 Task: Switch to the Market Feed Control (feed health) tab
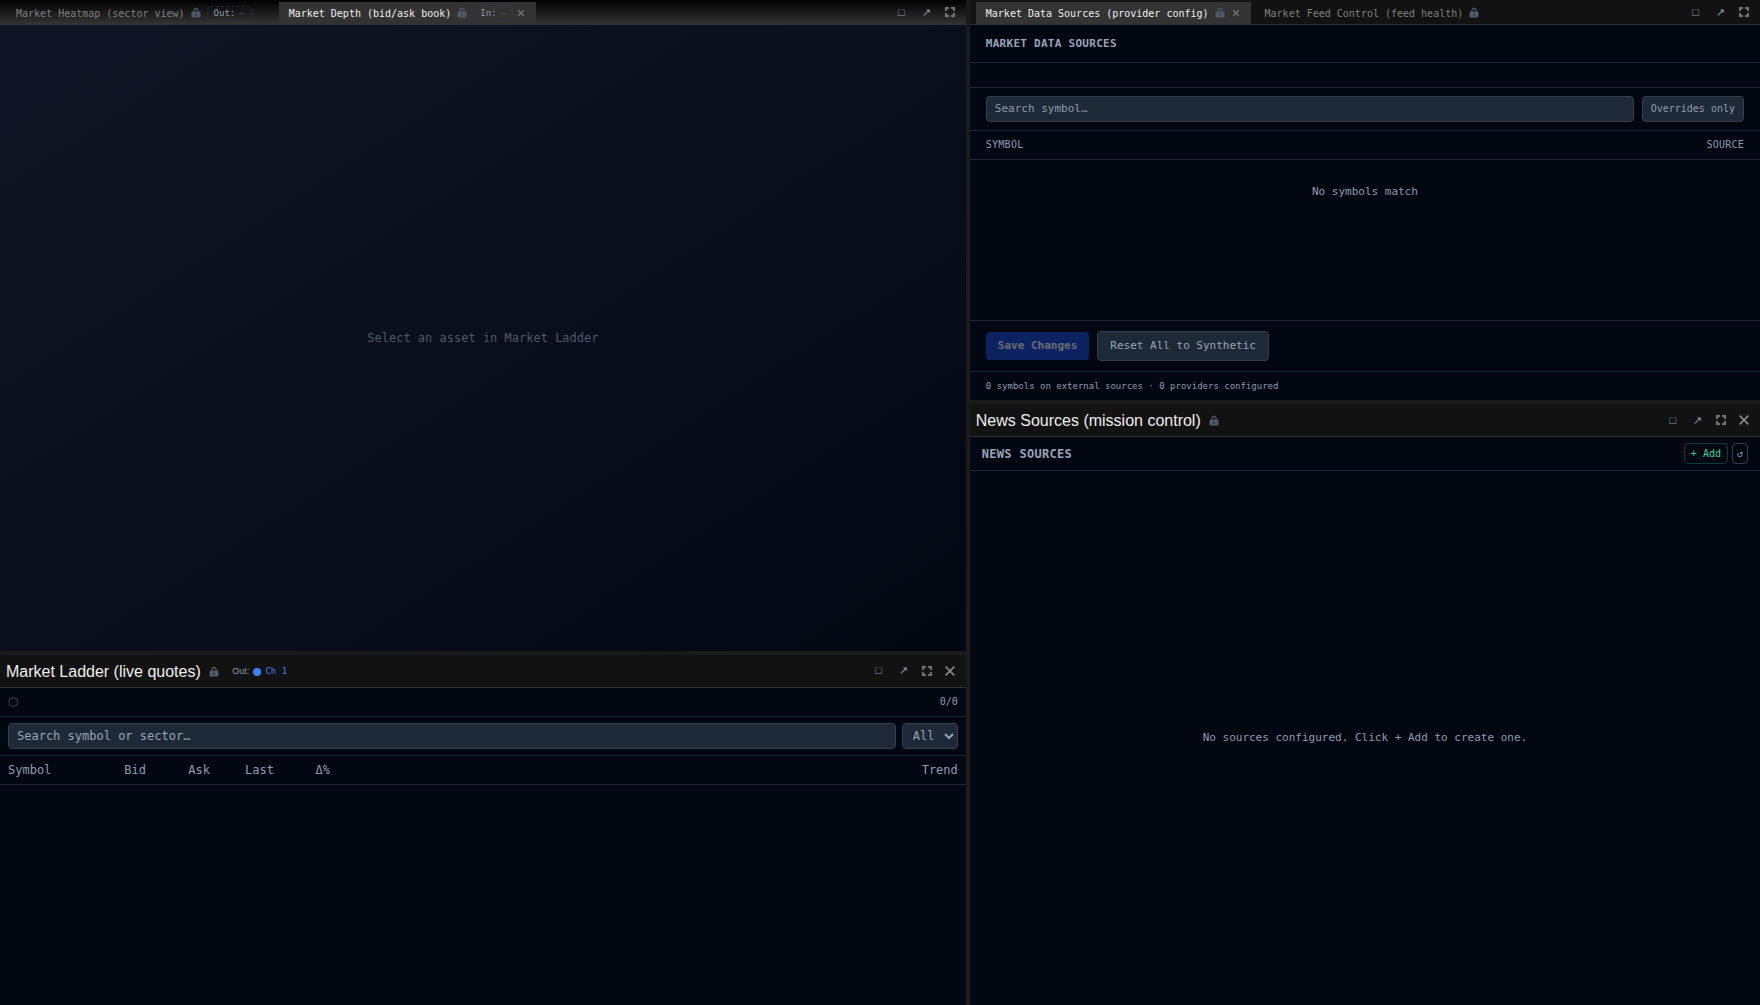1363,13
